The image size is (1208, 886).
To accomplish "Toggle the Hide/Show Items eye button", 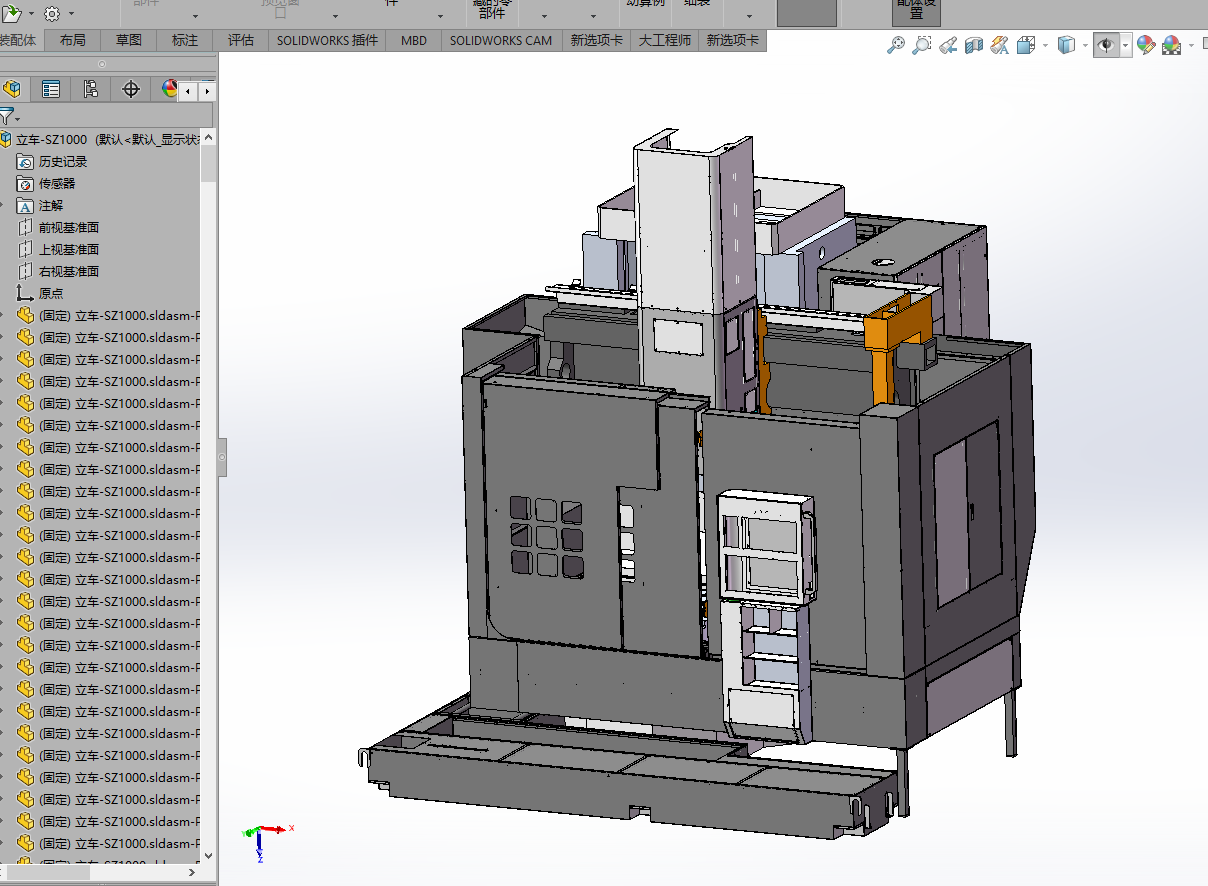I will (x=1106, y=45).
